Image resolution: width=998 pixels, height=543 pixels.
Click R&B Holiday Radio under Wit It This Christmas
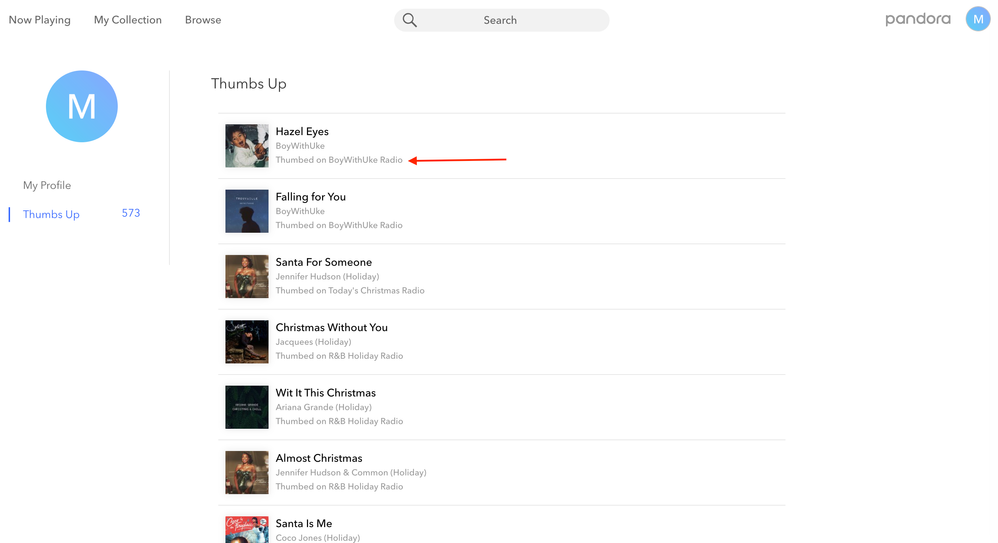point(365,421)
